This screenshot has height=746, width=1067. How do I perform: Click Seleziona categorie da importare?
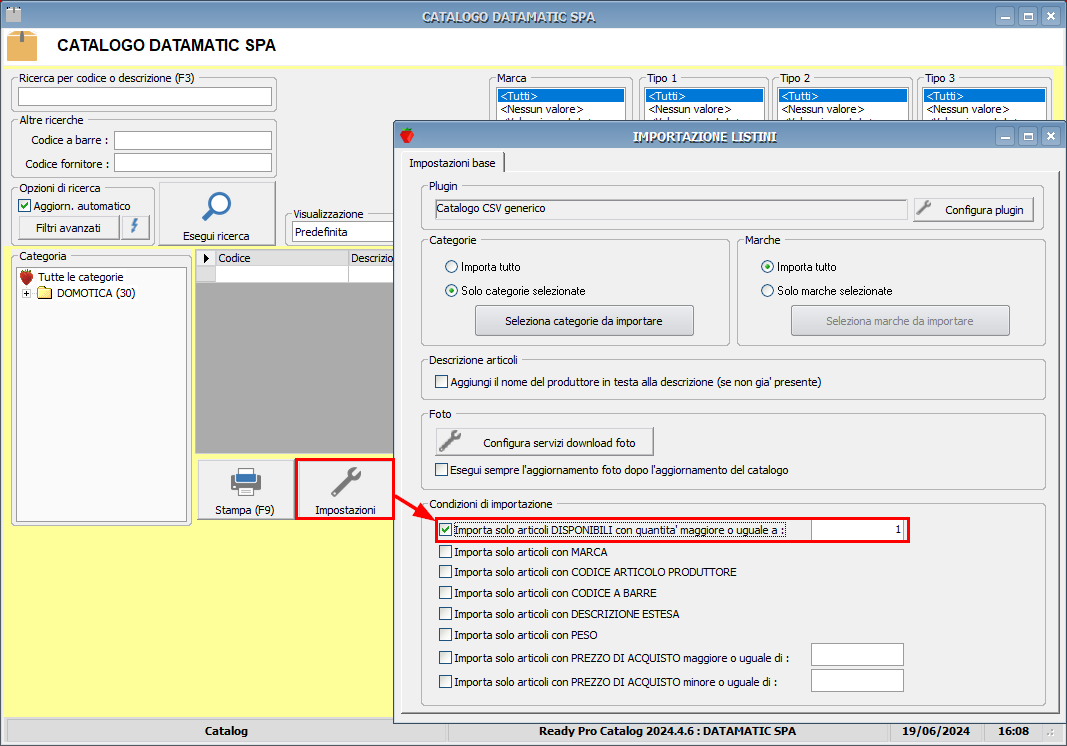tap(584, 321)
